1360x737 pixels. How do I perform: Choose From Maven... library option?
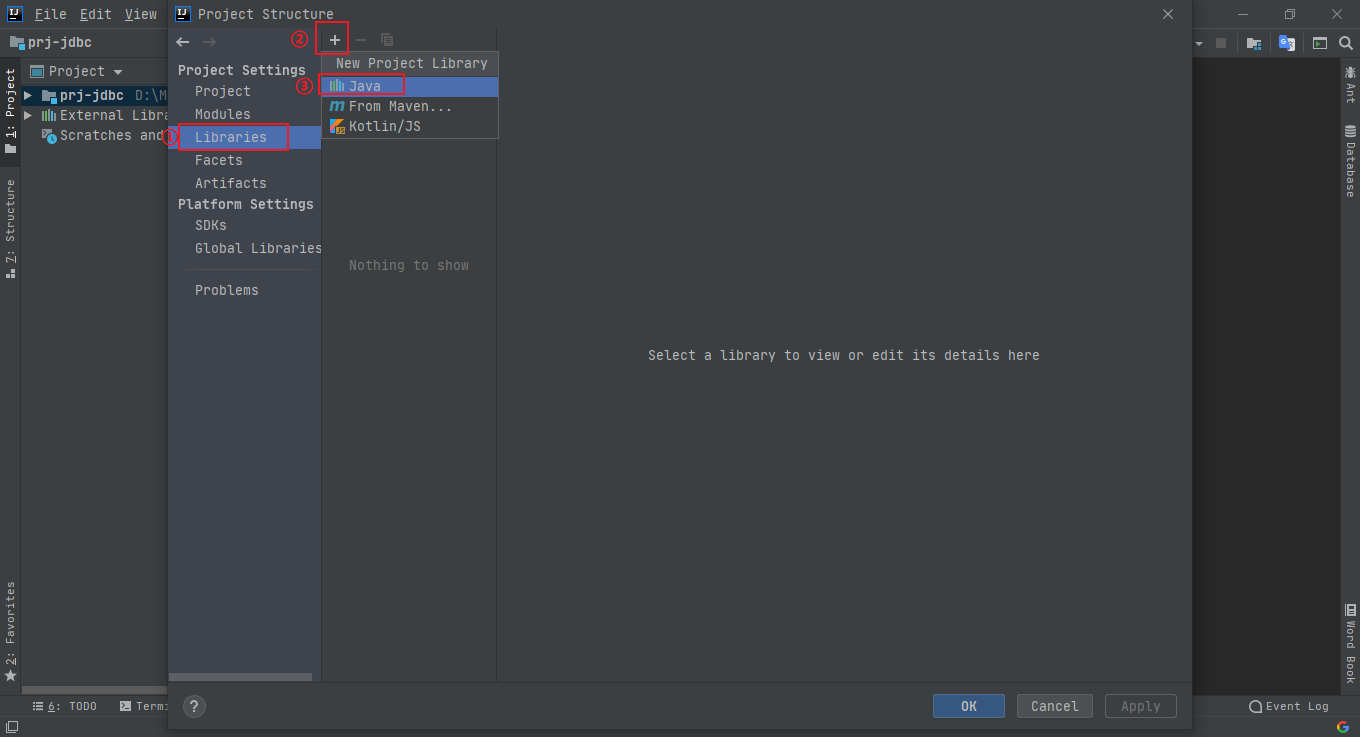(x=410, y=106)
